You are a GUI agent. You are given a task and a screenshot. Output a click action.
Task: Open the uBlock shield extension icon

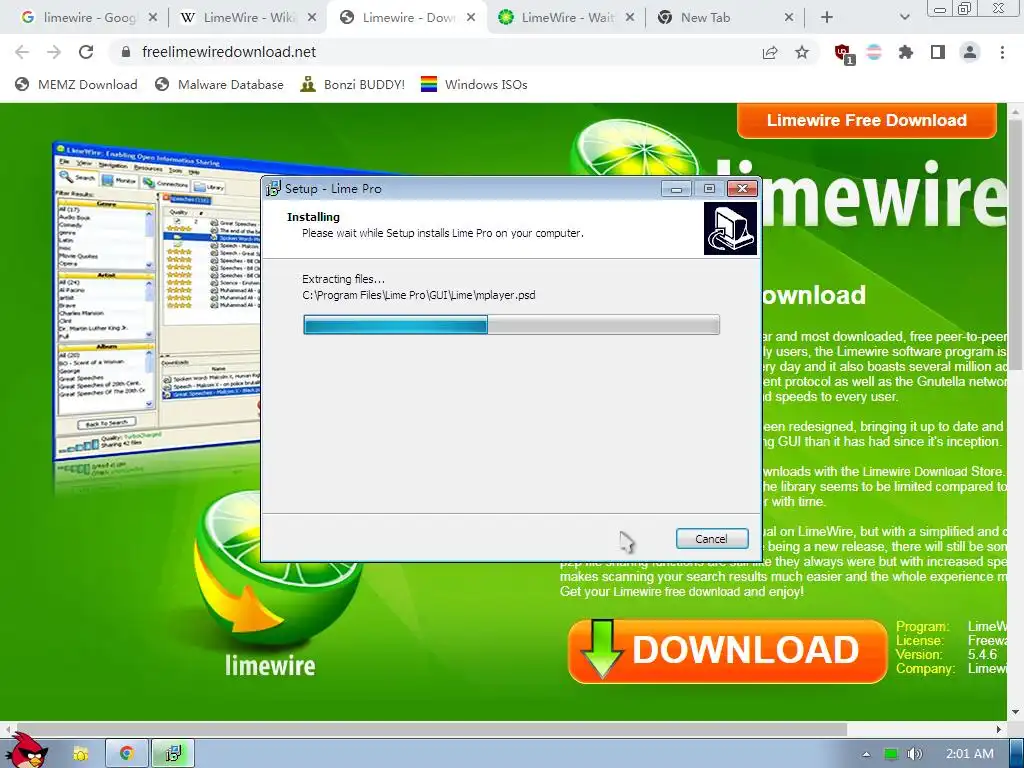pyautogui.click(x=844, y=54)
